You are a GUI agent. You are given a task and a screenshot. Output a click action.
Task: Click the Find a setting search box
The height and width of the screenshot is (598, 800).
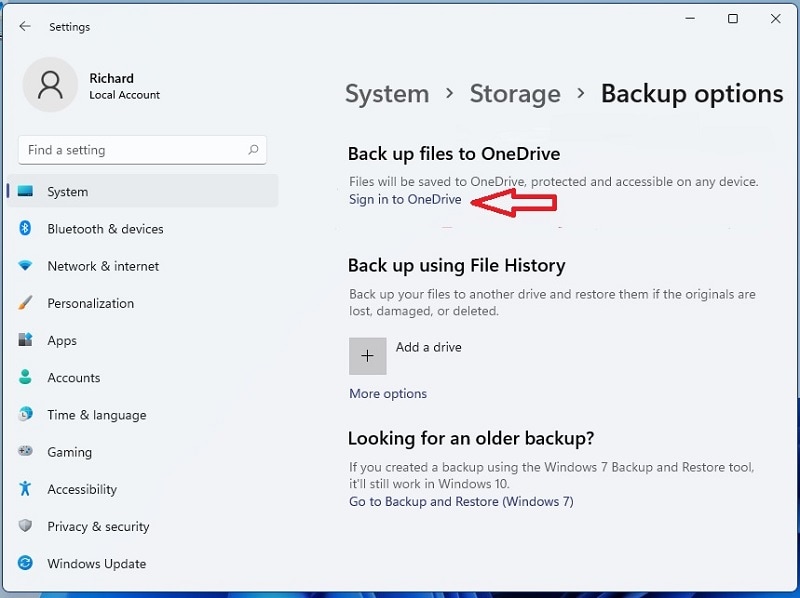[130, 150]
